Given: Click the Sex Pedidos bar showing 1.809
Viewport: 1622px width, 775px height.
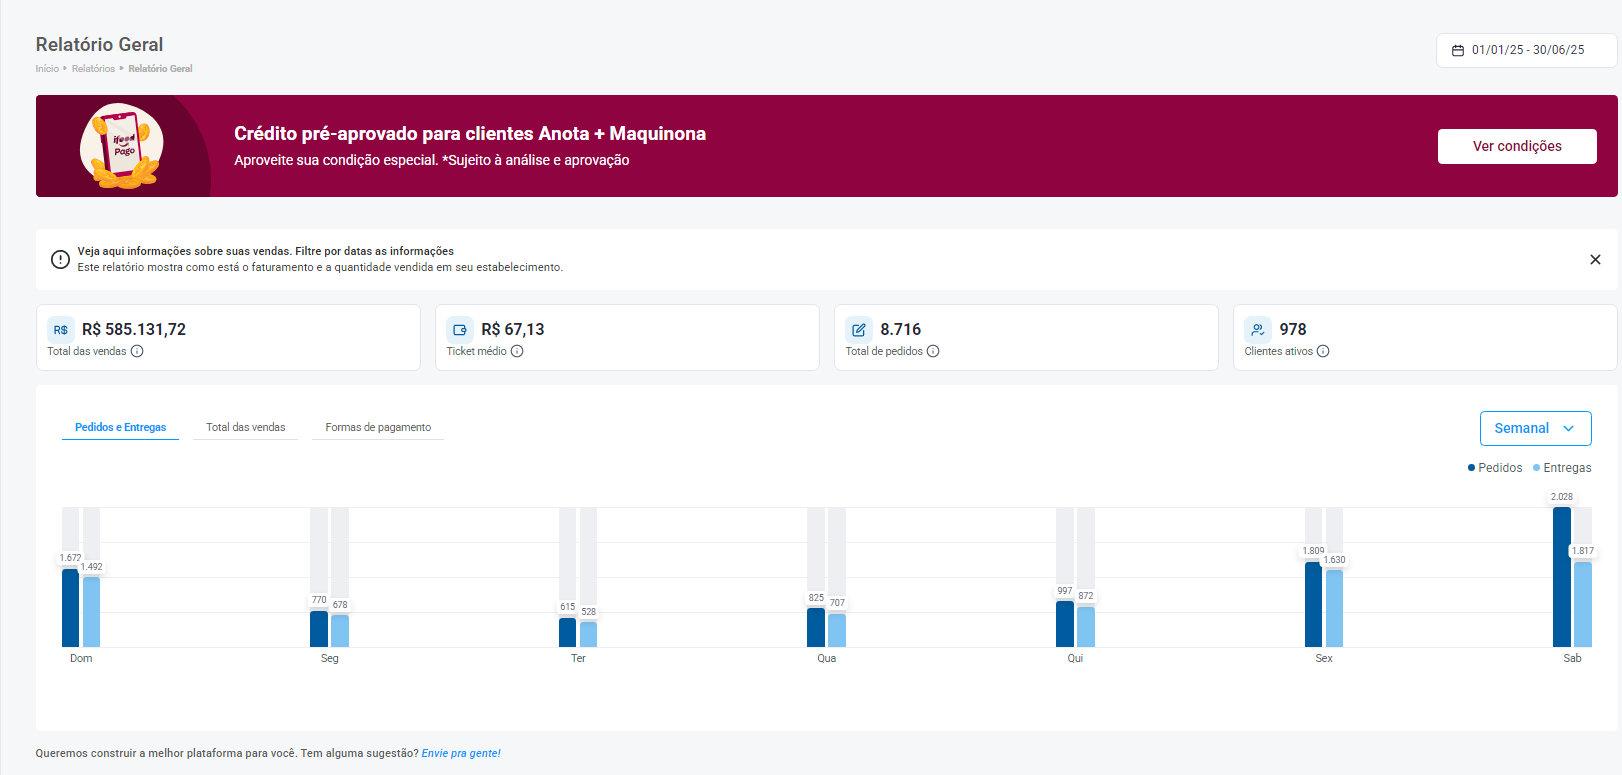Looking at the screenshot, I should 1313,604.
